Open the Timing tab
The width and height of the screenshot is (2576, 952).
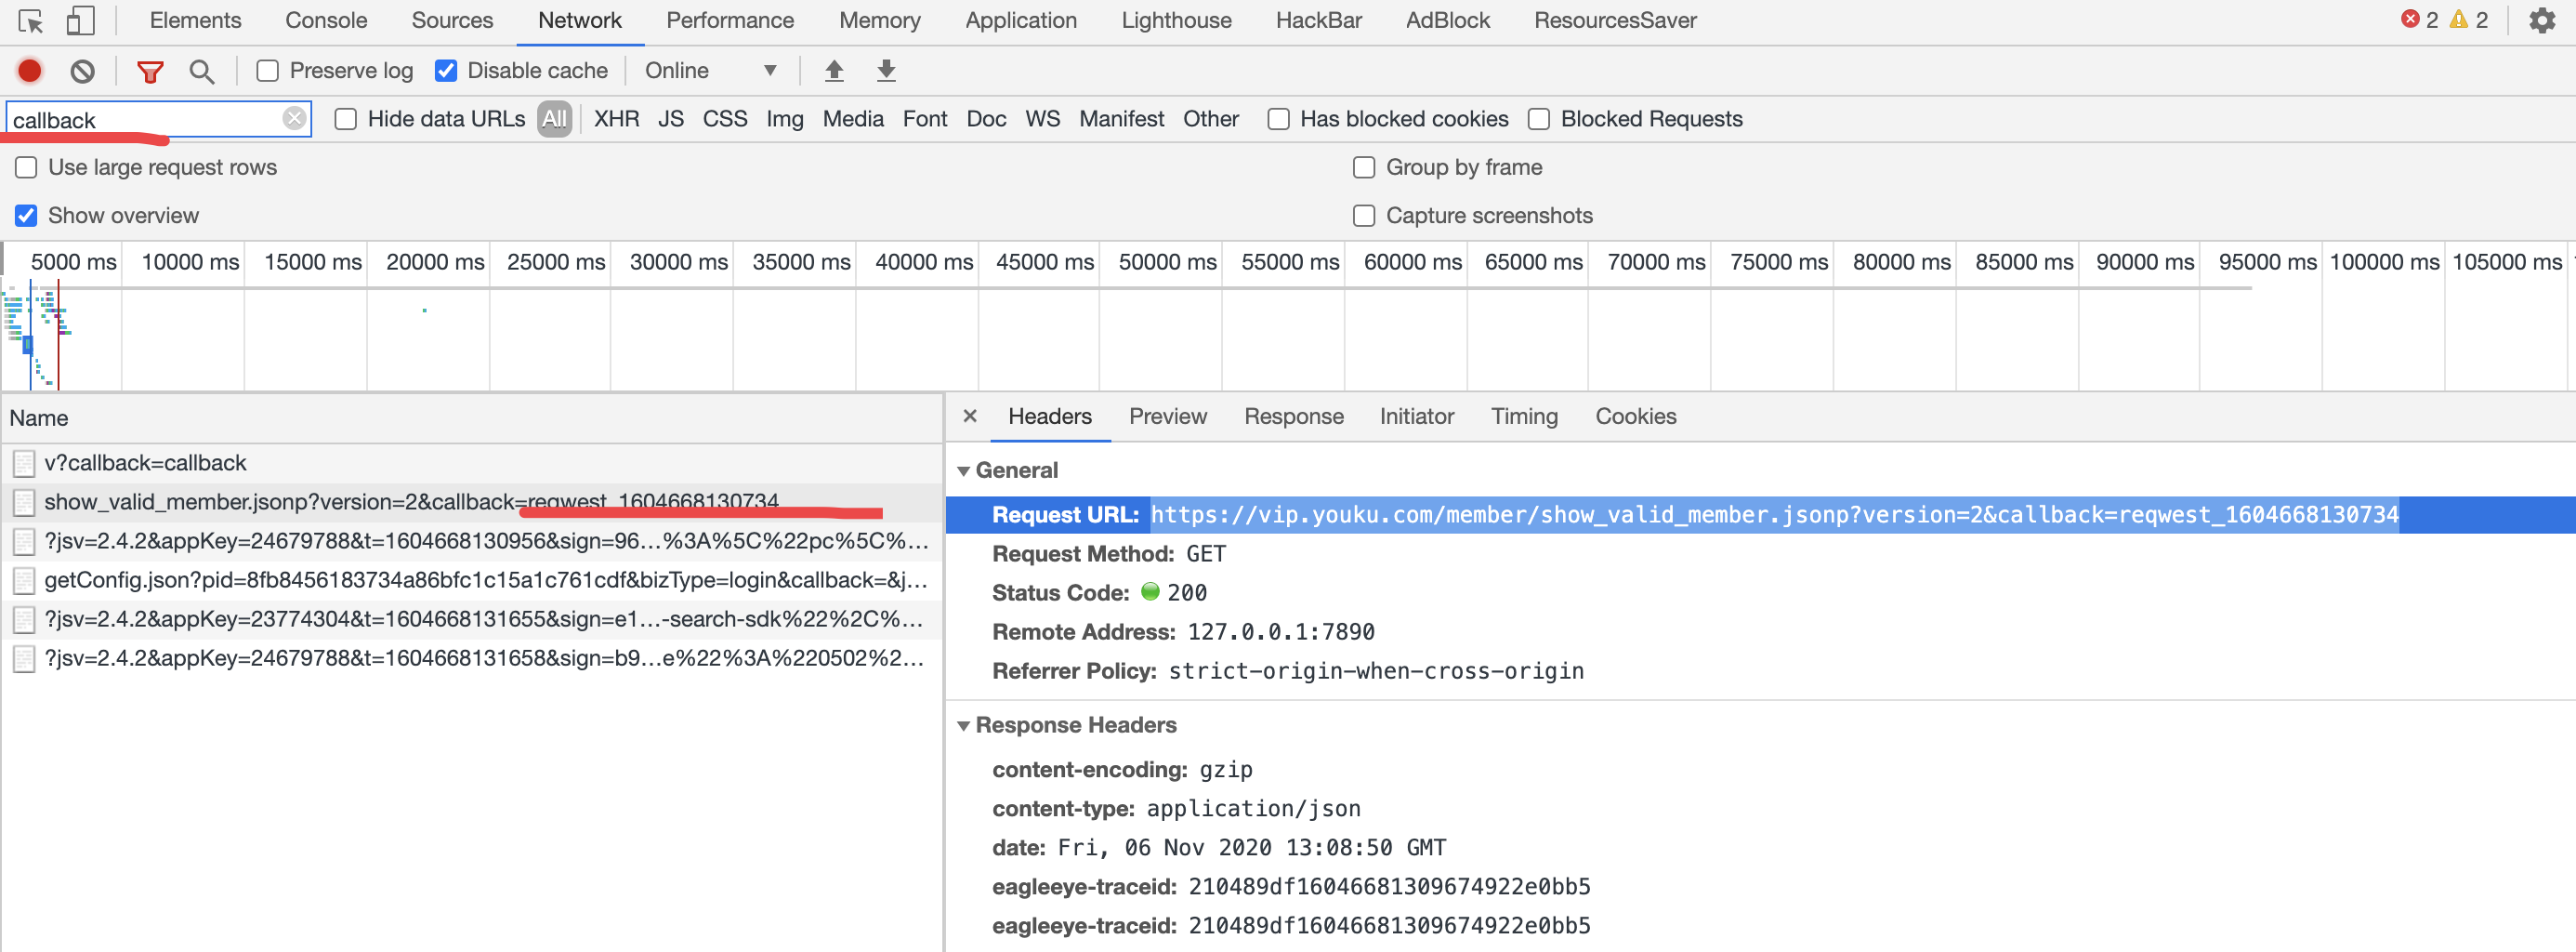(x=1524, y=416)
